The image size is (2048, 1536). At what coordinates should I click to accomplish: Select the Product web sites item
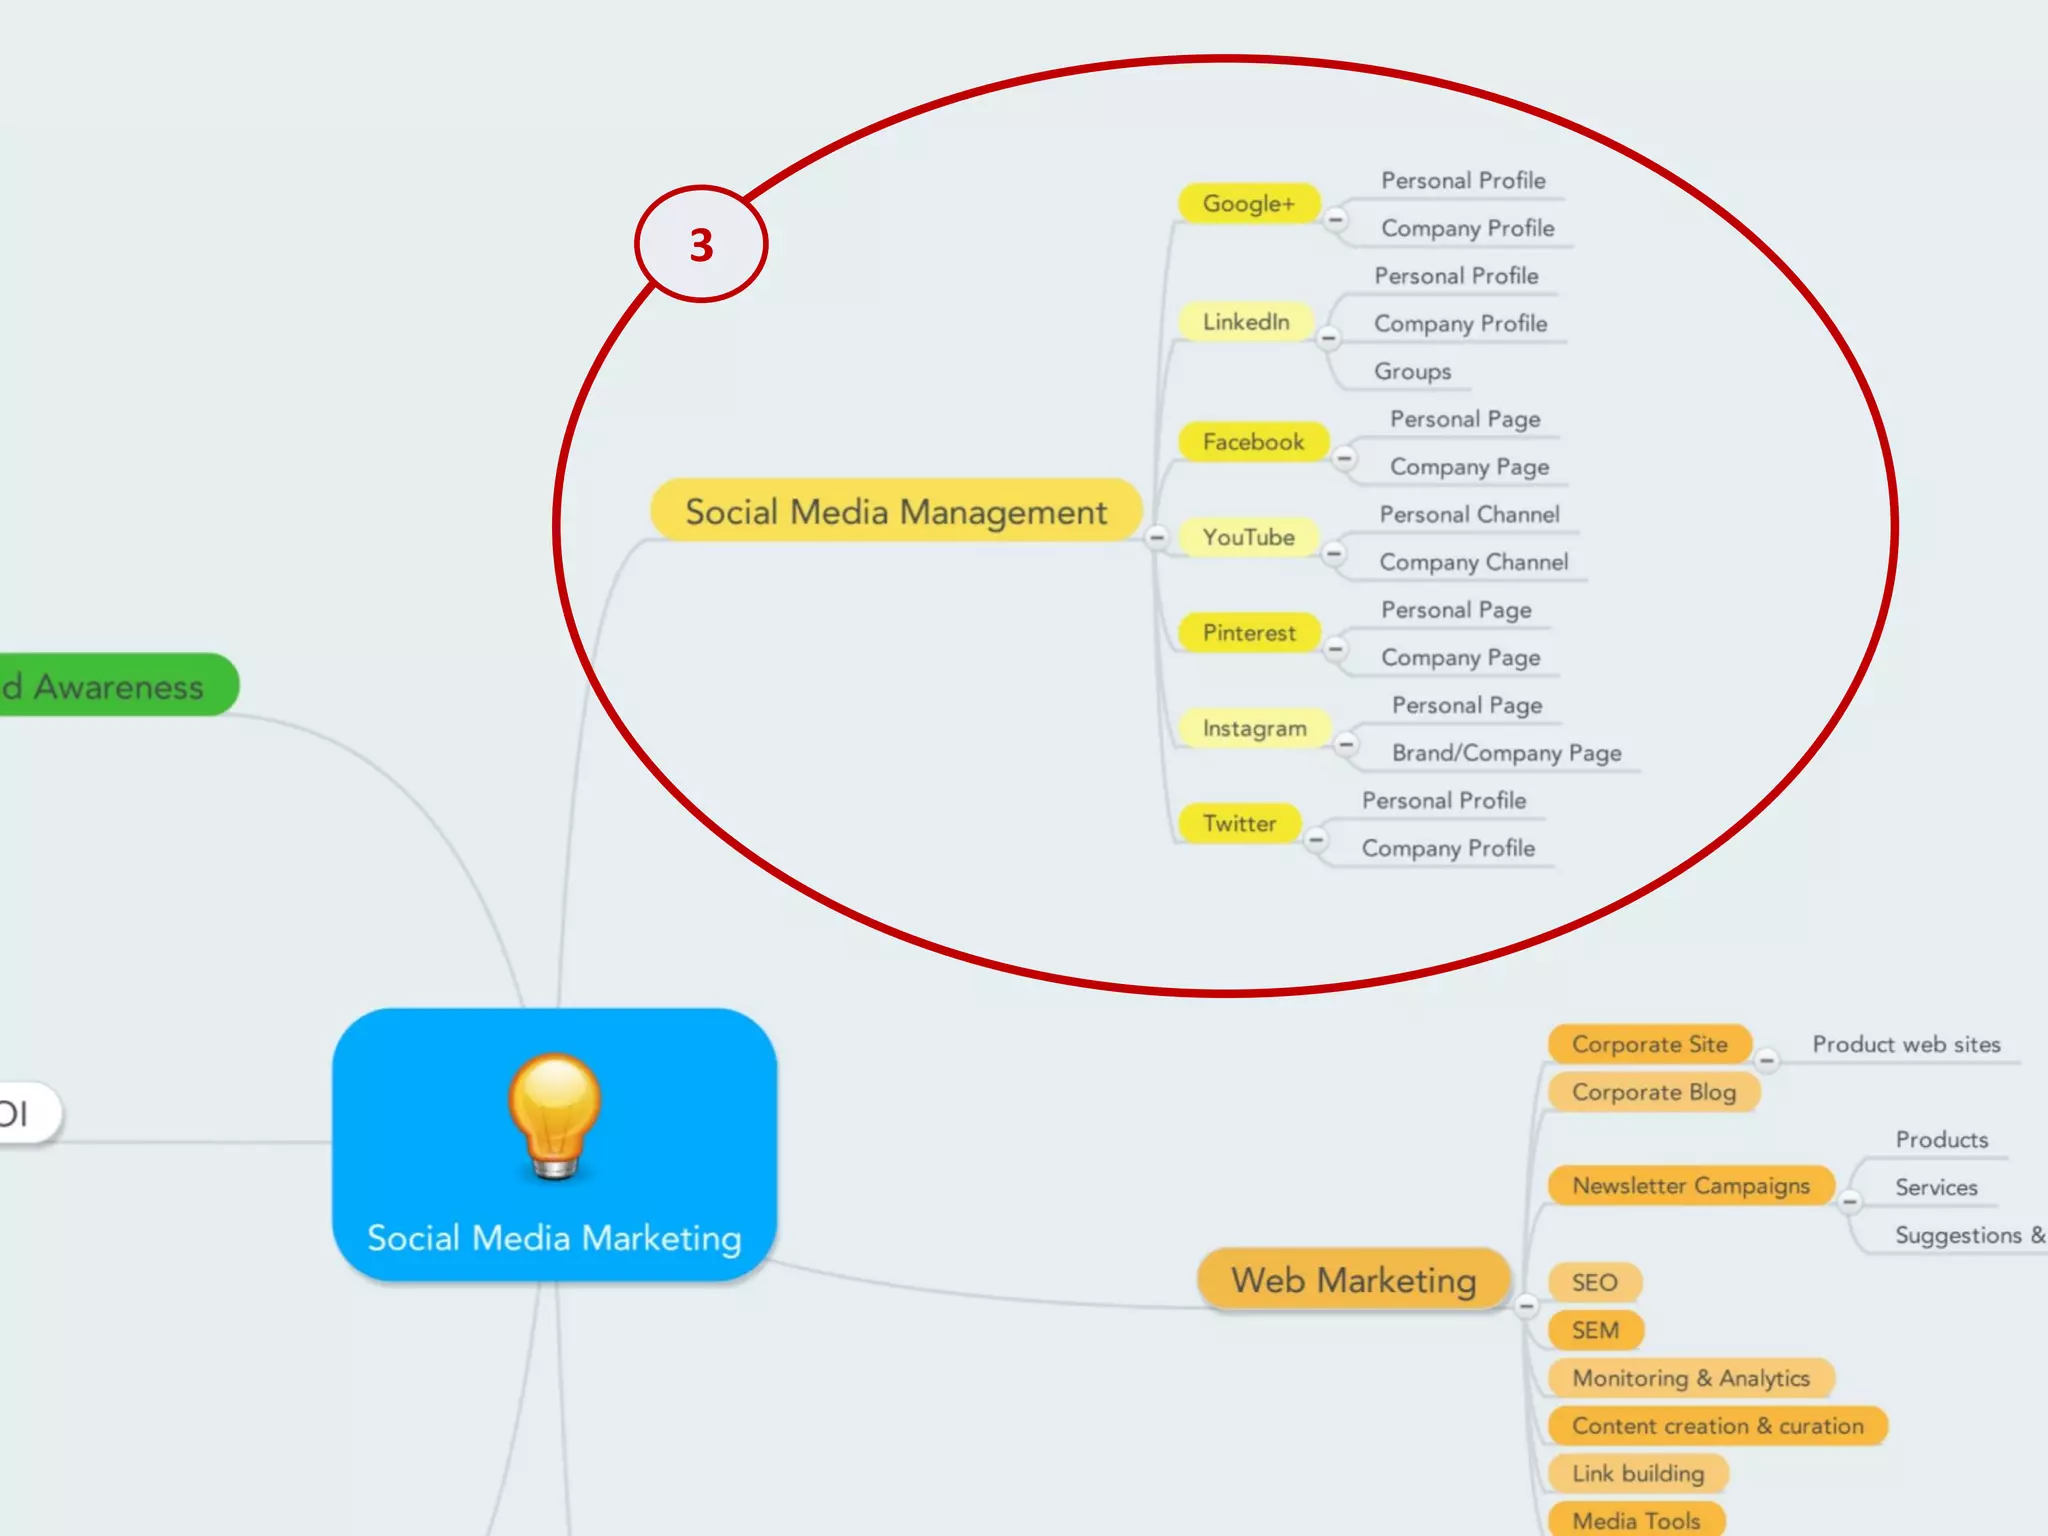[1906, 1045]
